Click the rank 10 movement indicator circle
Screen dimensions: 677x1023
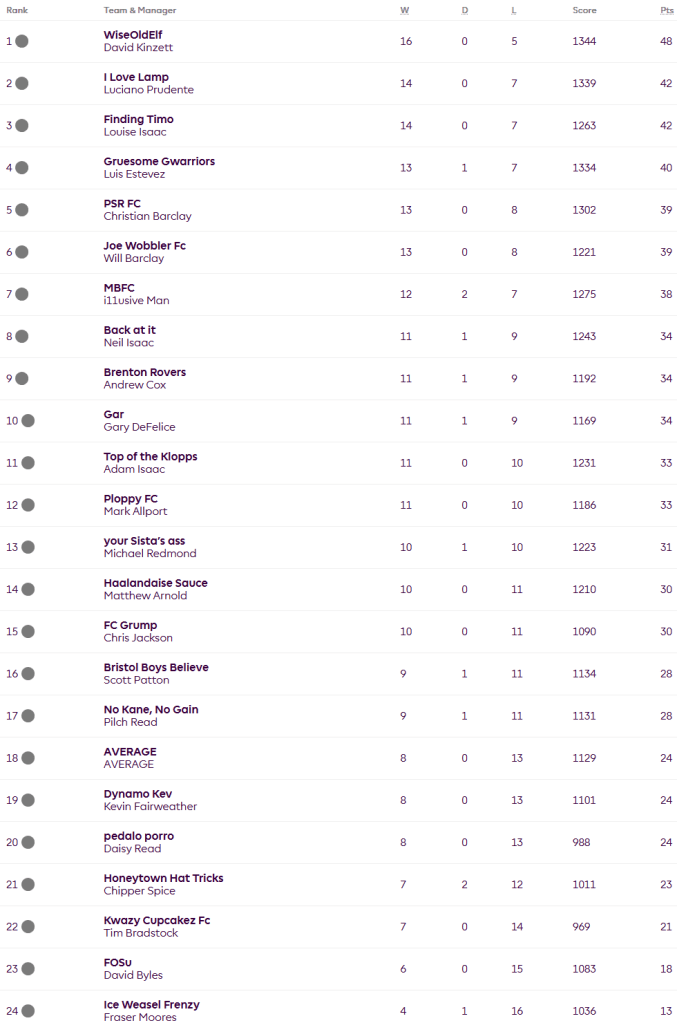[x=28, y=421]
